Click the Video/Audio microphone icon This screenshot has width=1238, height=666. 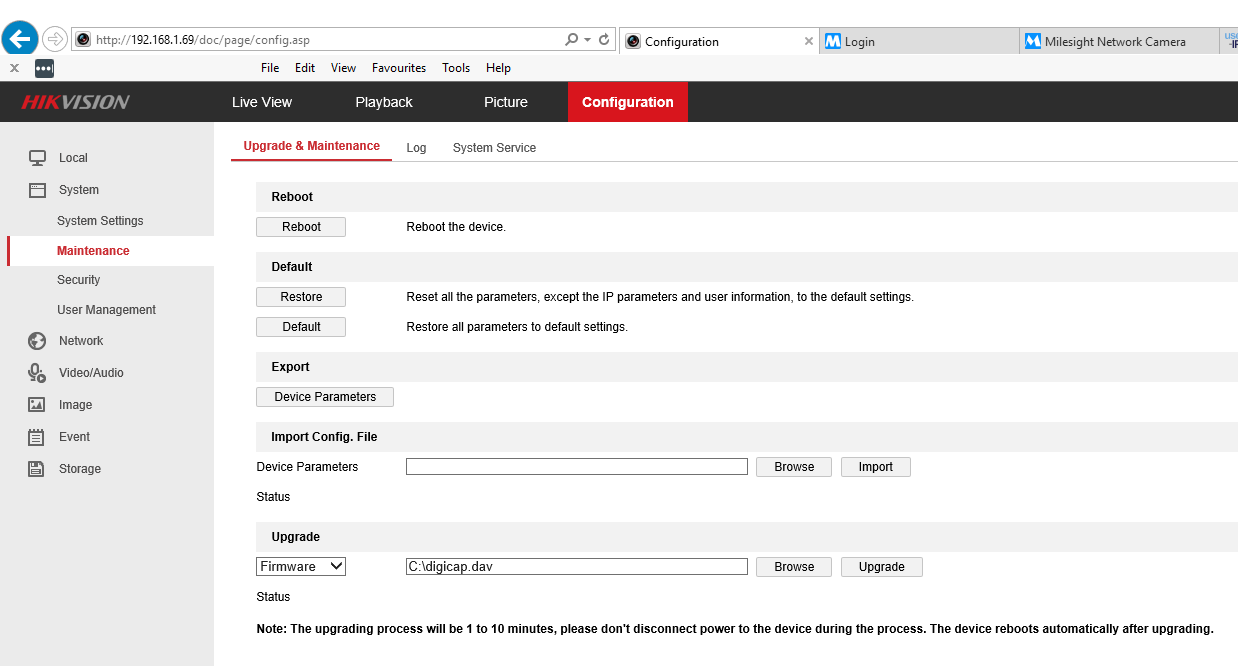(x=37, y=373)
